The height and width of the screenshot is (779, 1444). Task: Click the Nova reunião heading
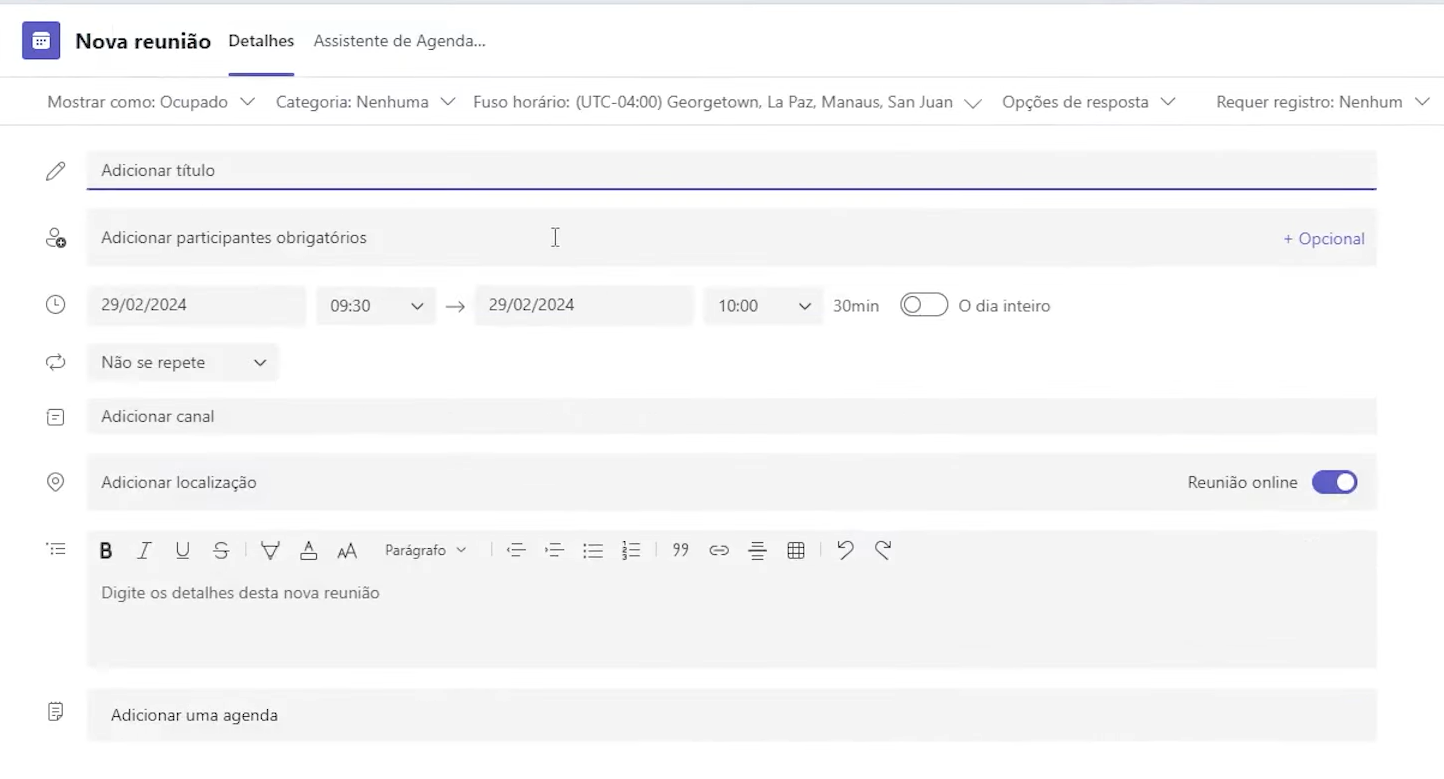click(143, 41)
